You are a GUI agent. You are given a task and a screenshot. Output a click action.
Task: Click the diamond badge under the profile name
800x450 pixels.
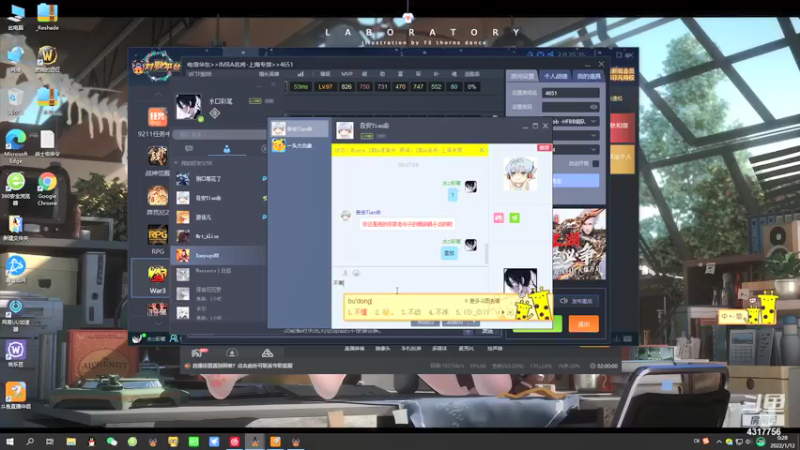click(215, 113)
